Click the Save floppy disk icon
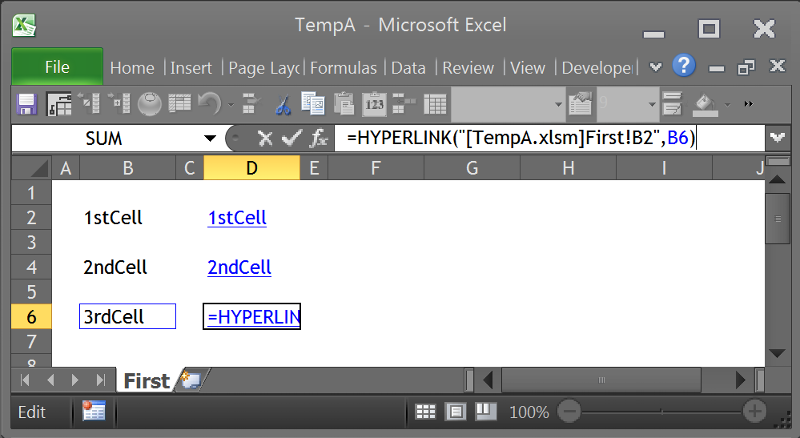 click(27, 105)
